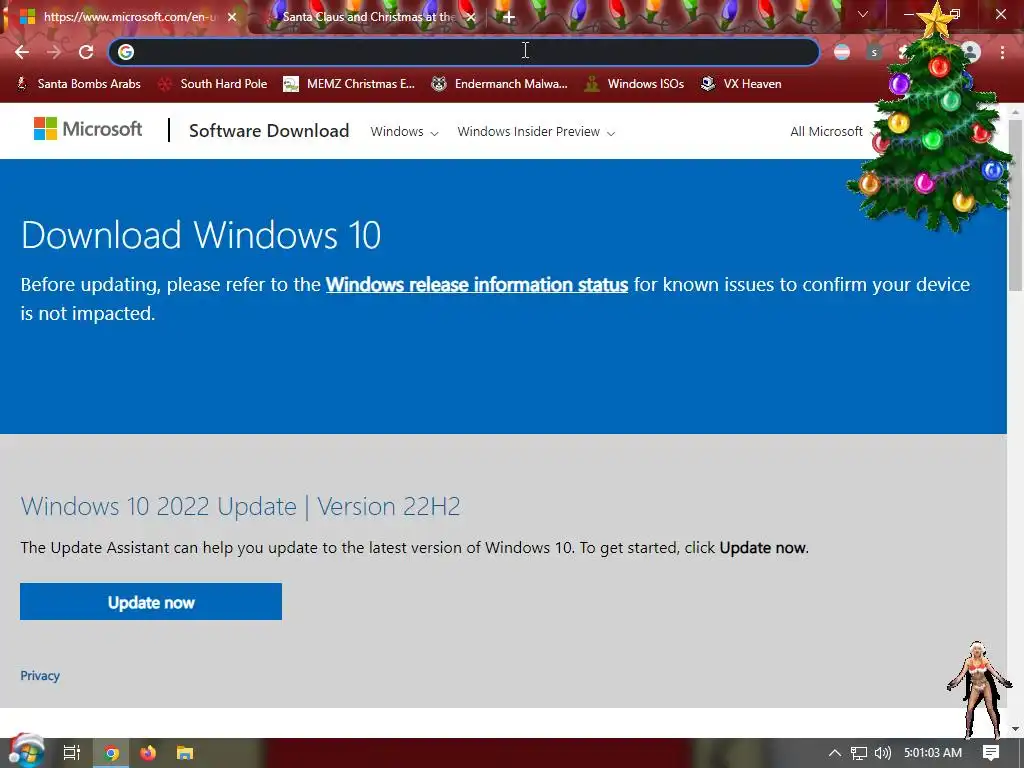The height and width of the screenshot is (768, 1024).
Task: Open Task View on the taskbar
Action: [x=72, y=753]
